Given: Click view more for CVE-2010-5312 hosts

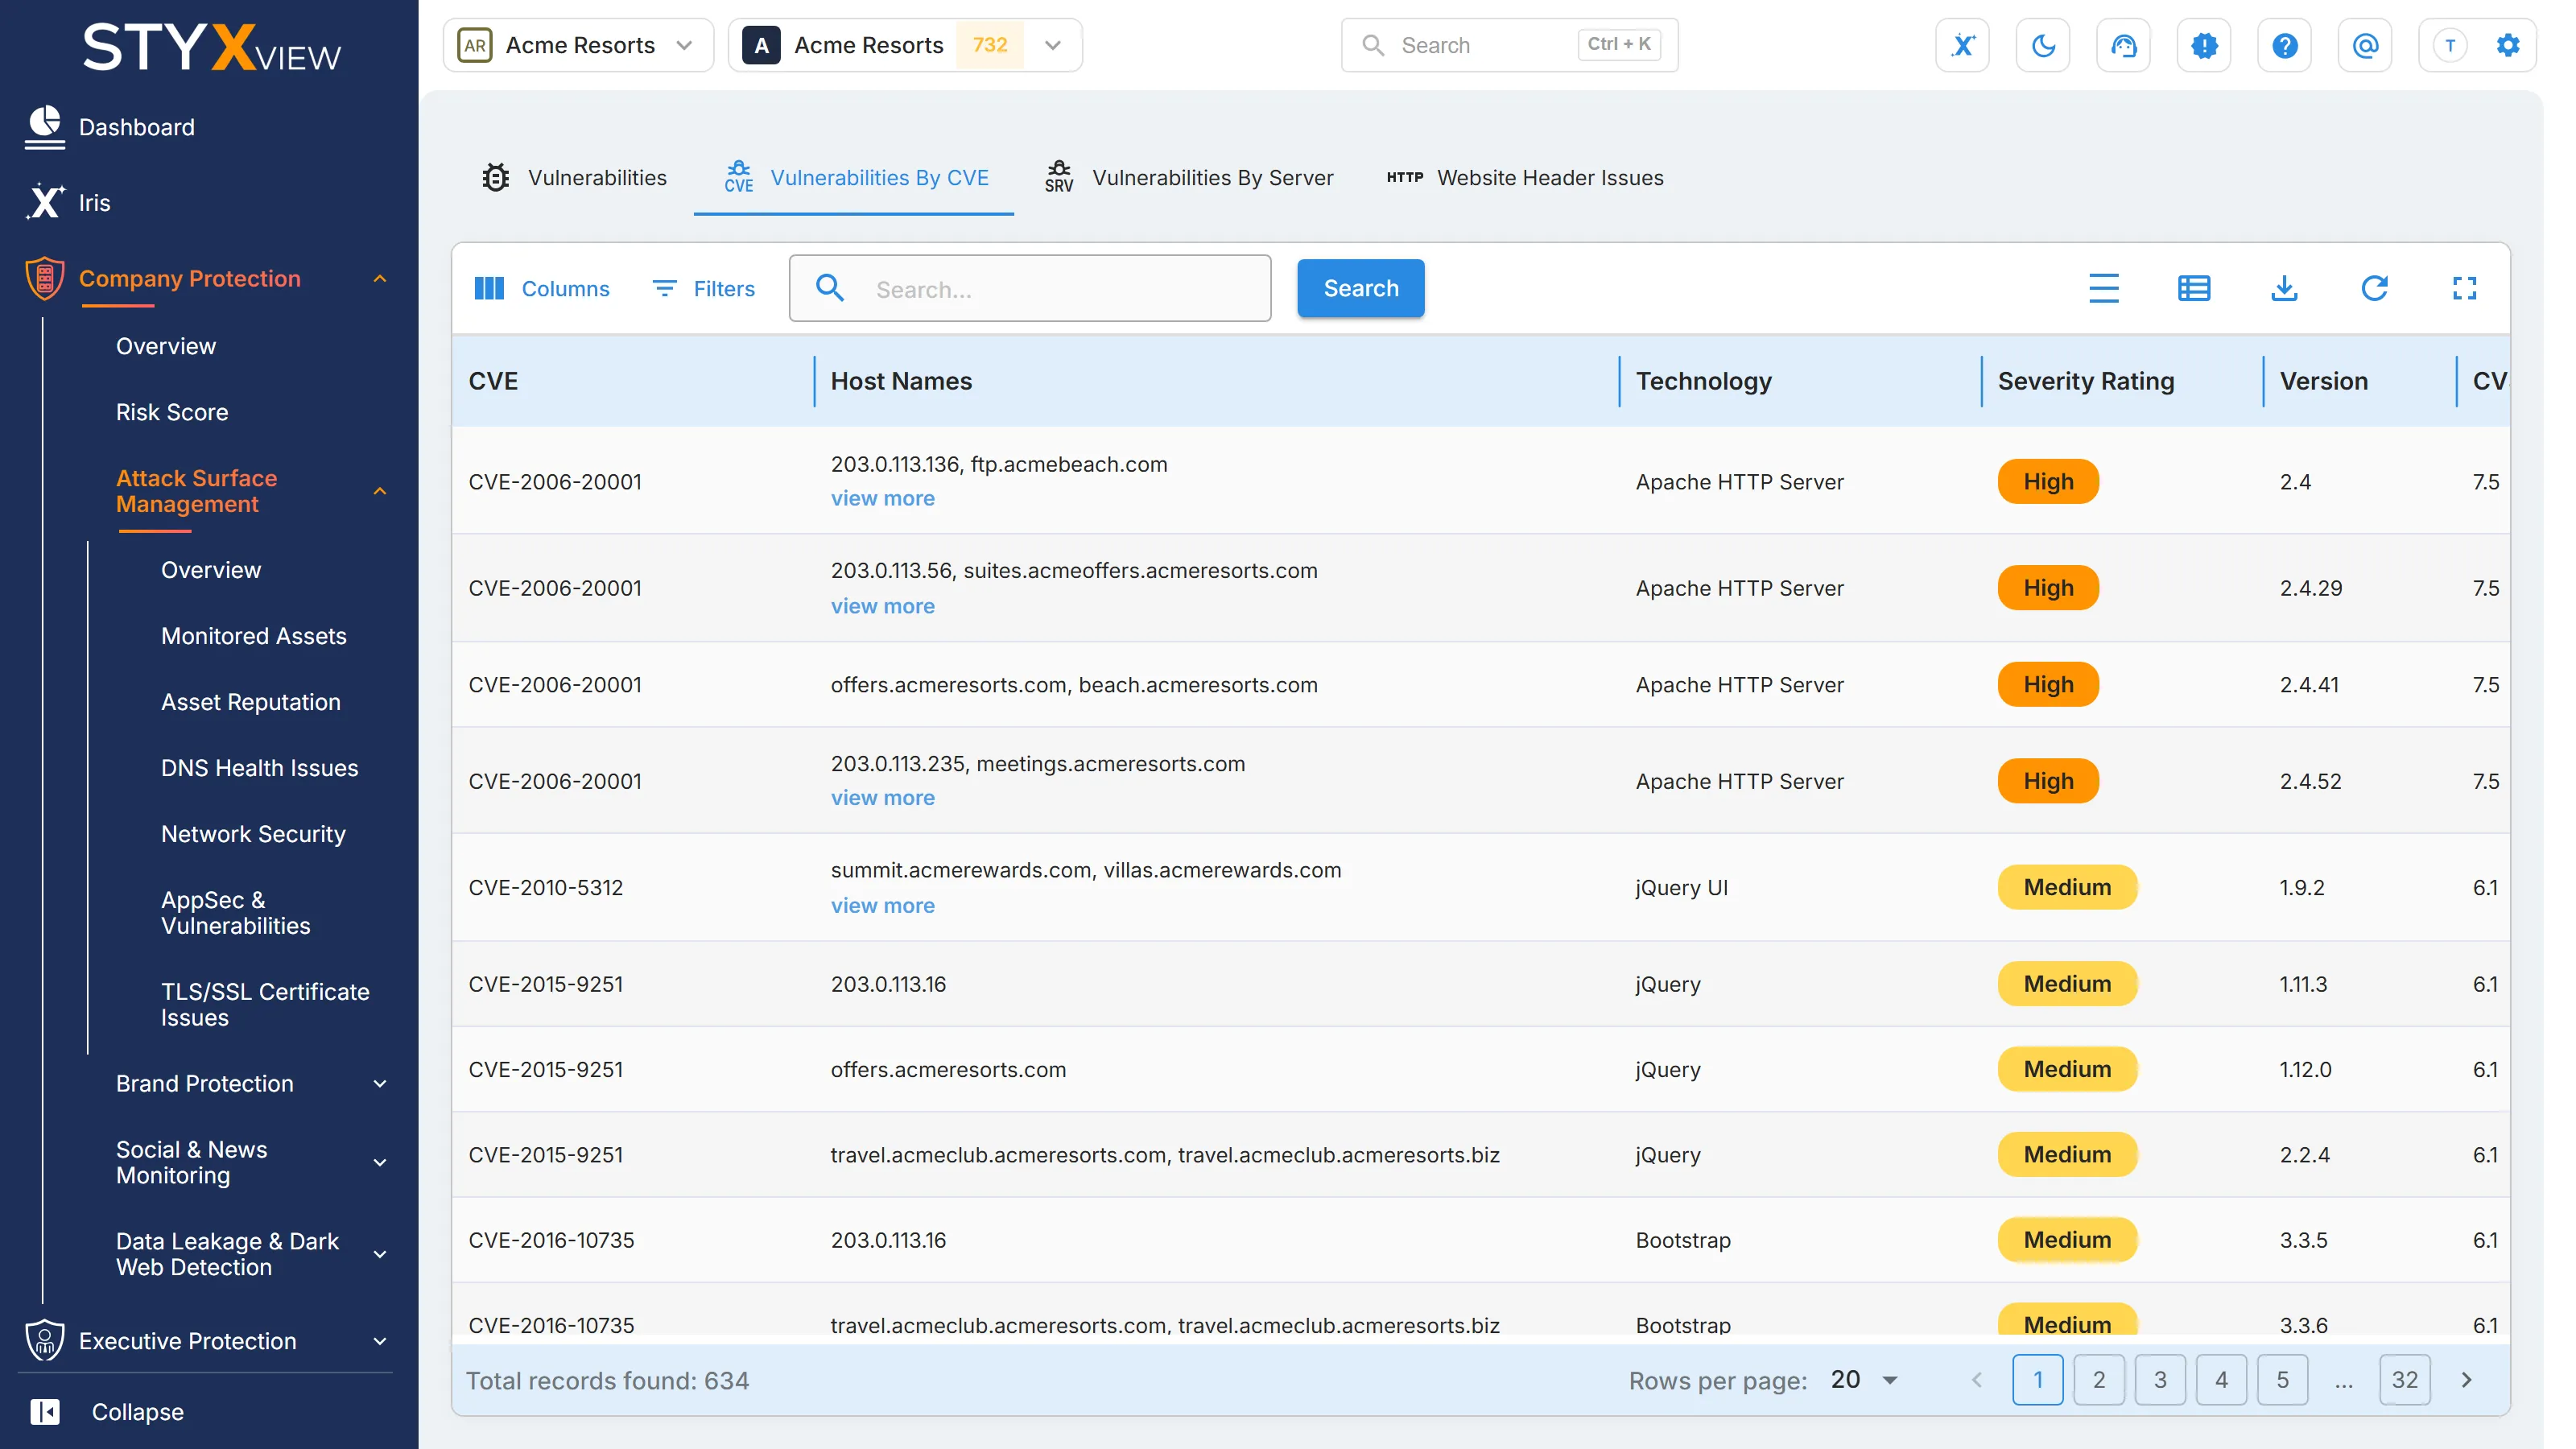Looking at the screenshot, I should 882,905.
